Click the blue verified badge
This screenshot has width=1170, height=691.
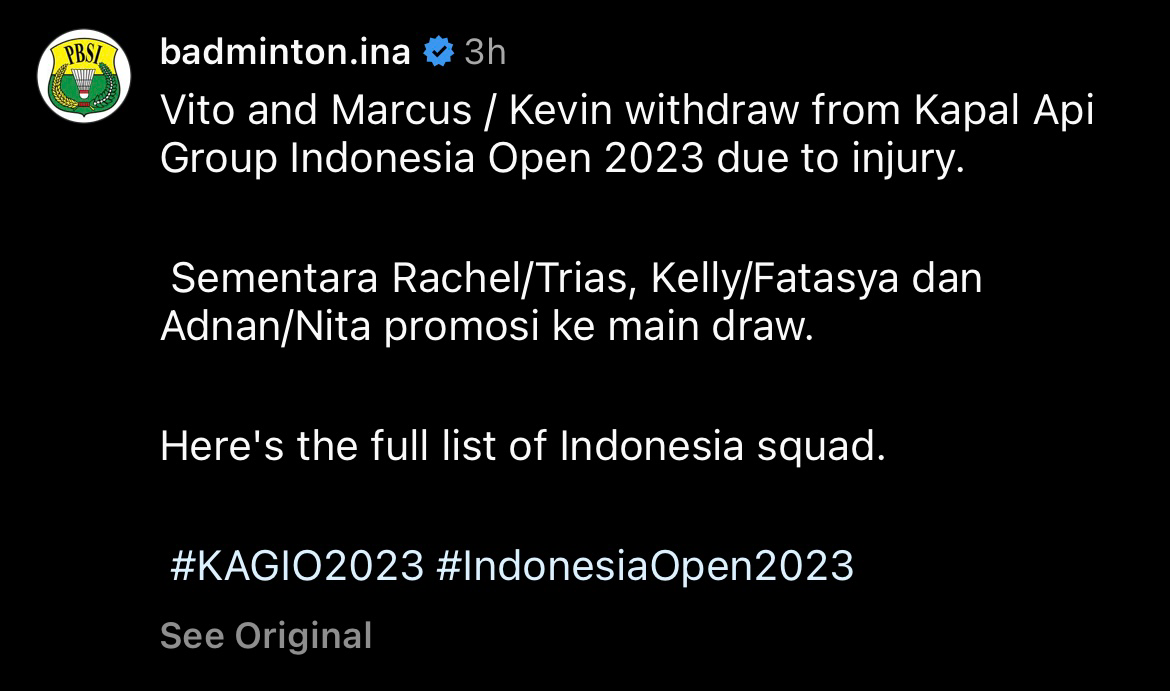(x=438, y=52)
